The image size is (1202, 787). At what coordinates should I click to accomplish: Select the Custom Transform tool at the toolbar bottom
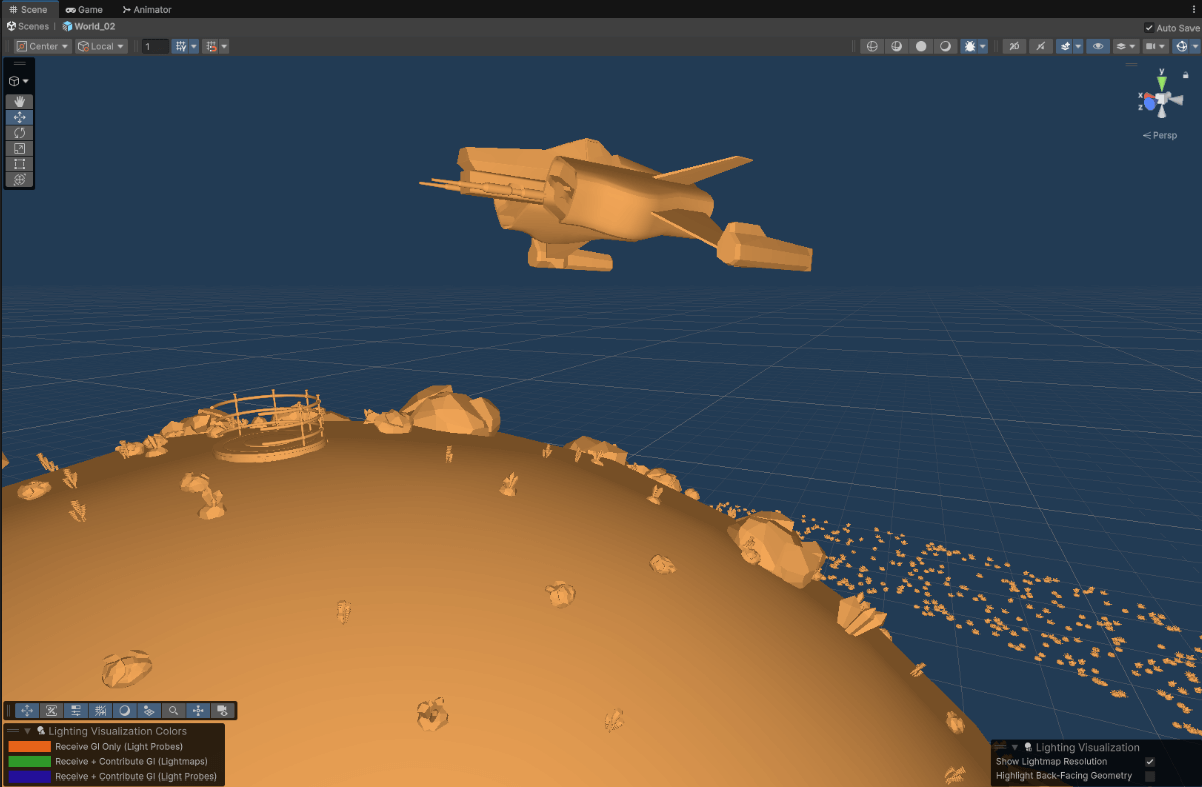(19, 179)
